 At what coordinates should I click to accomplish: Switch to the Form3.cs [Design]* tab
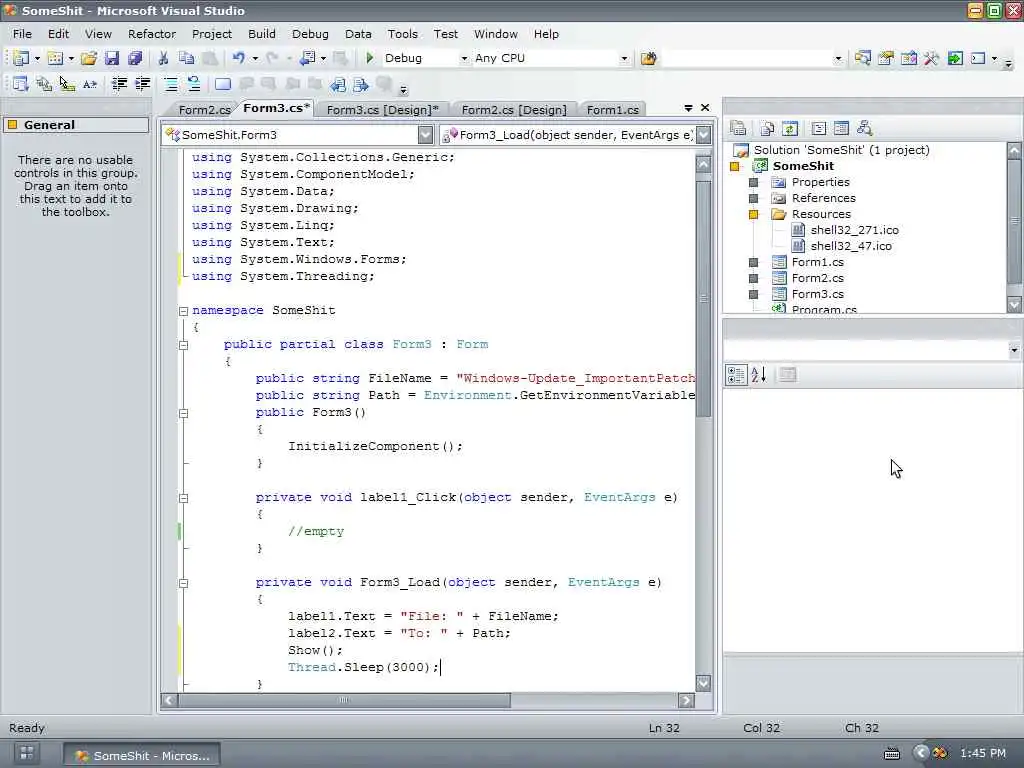[382, 110]
